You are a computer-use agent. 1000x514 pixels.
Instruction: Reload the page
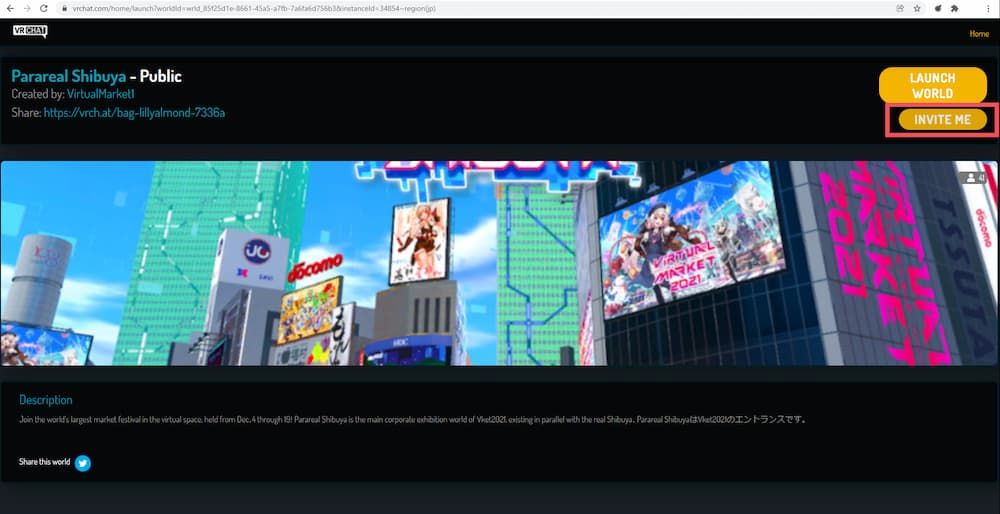click(x=43, y=9)
